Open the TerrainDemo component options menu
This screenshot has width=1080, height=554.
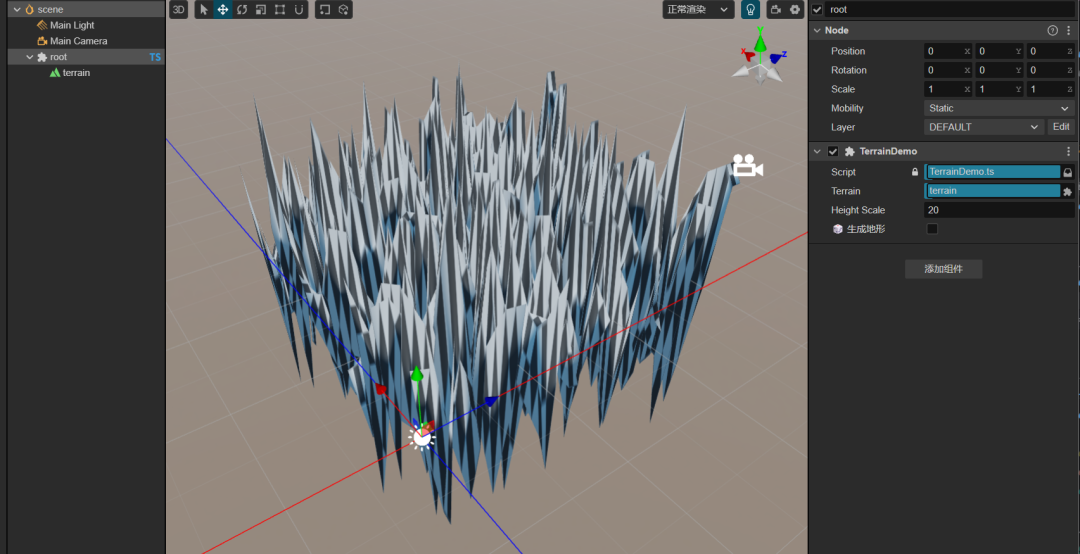pos(1068,152)
